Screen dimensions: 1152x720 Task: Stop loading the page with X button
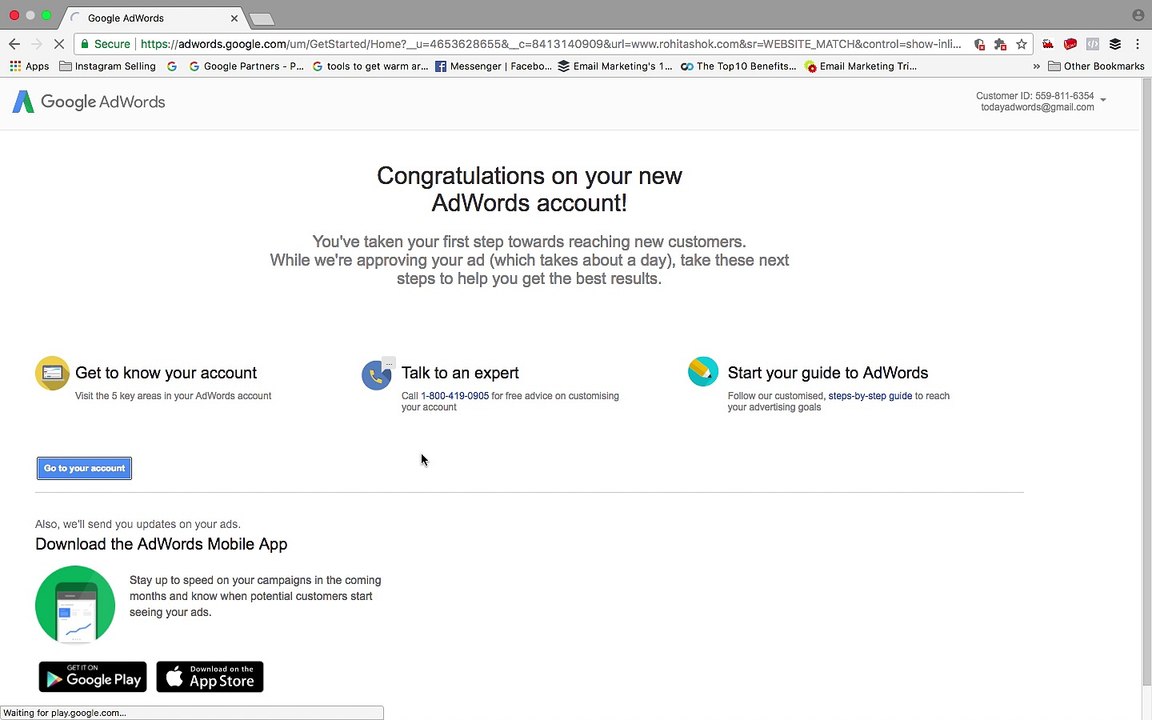[x=60, y=44]
